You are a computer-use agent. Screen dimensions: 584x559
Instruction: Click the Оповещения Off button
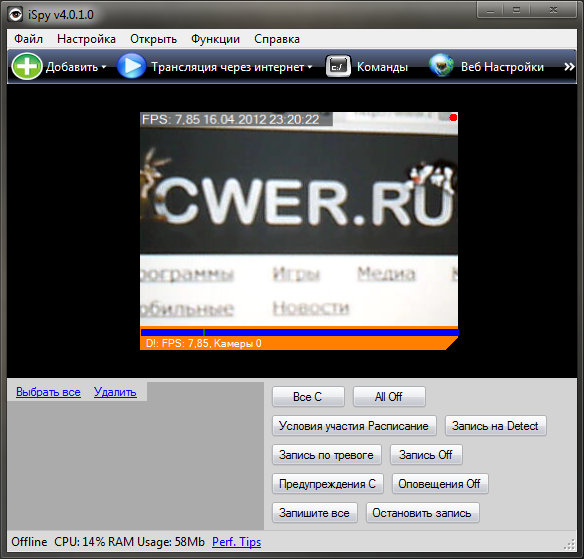tap(440, 484)
